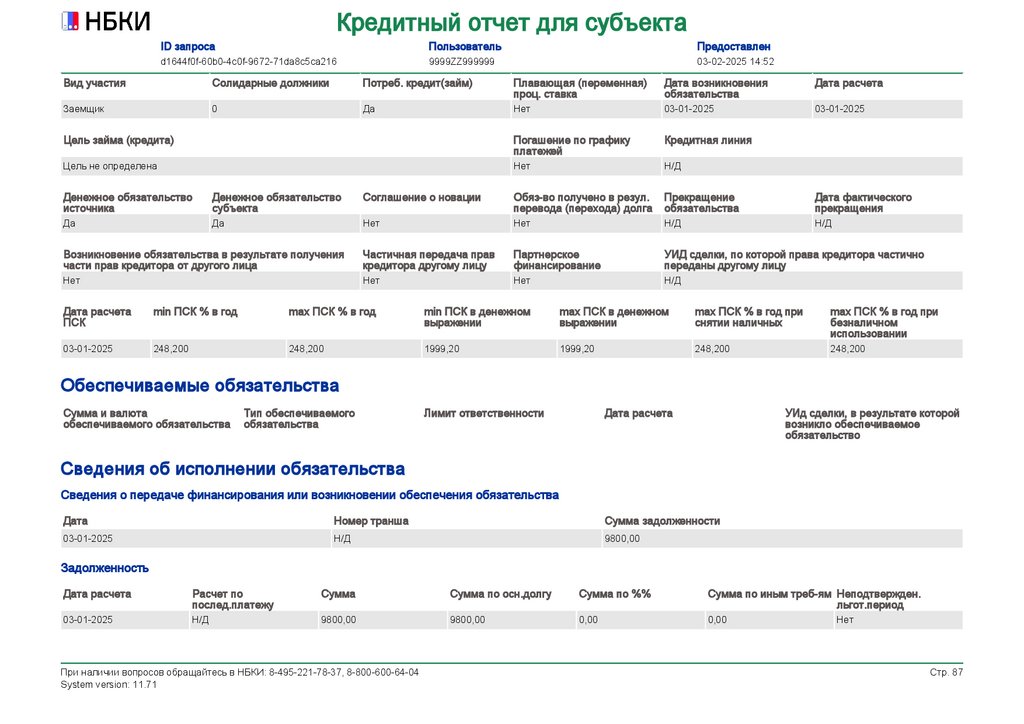Click the Предоставлен date 03-02-2025 14:52

click(x=735, y=61)
